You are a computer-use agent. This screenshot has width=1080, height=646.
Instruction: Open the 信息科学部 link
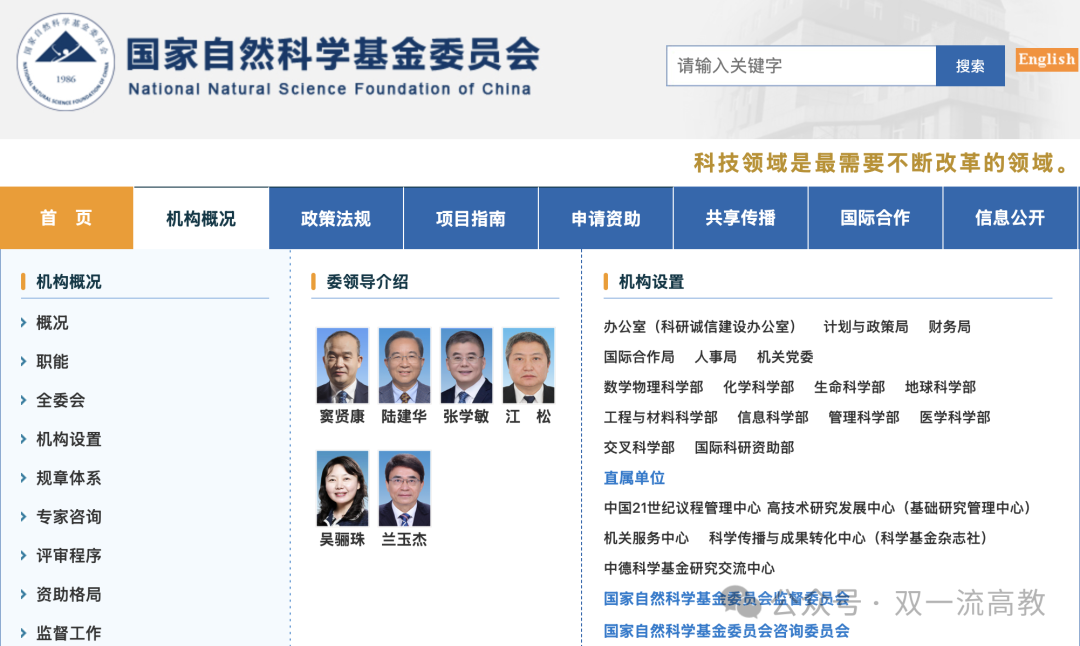coord(773,417)
